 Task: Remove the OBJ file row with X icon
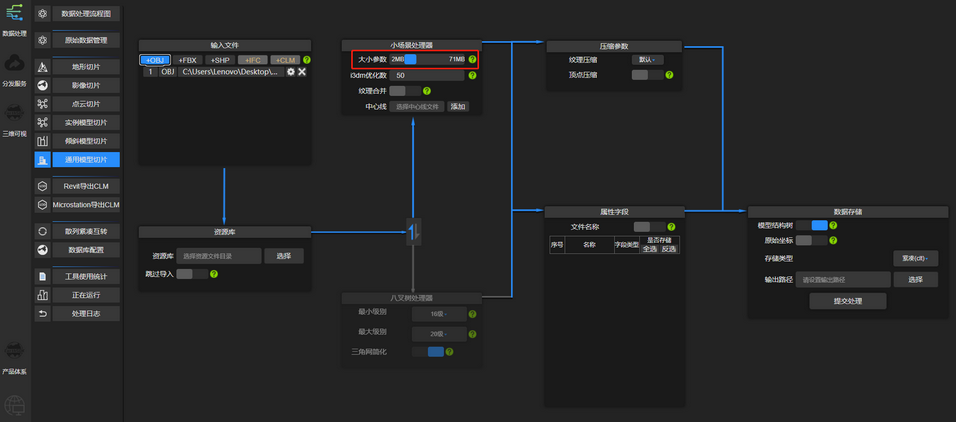point(302,72)
